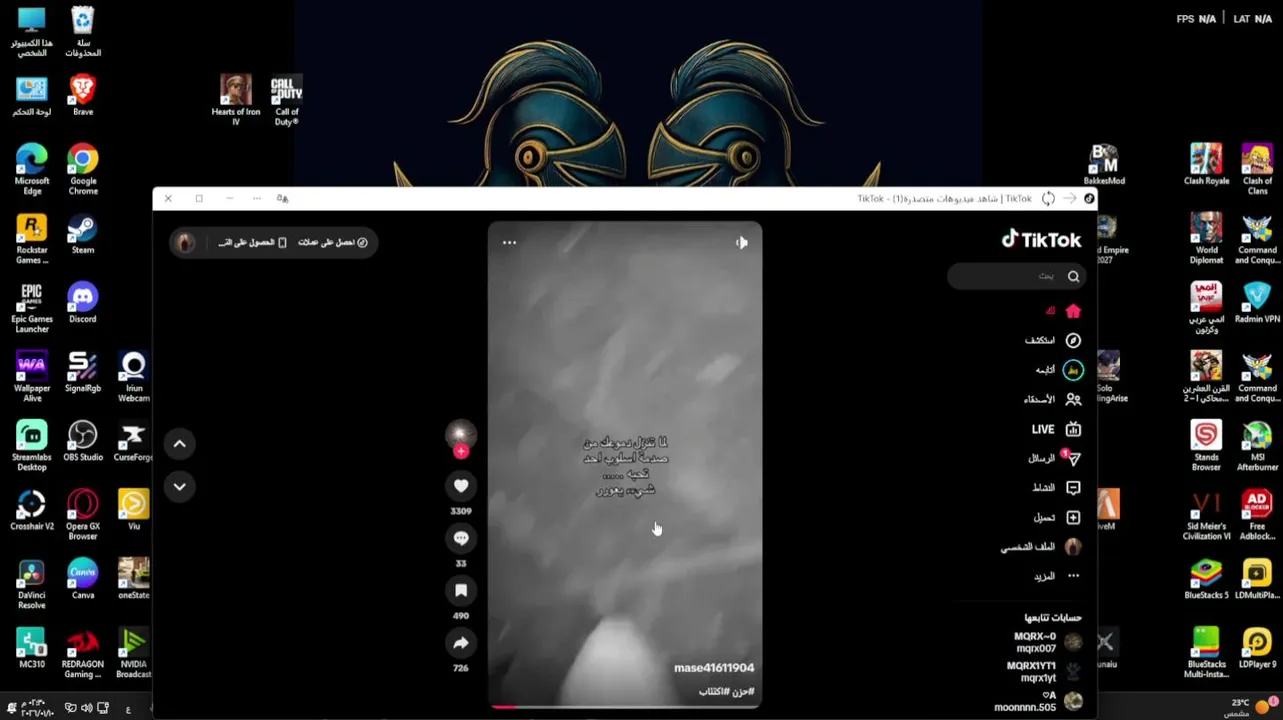1283x720 pixels.
Task: Like the video with the heart icon
Action: click(461, 486)
